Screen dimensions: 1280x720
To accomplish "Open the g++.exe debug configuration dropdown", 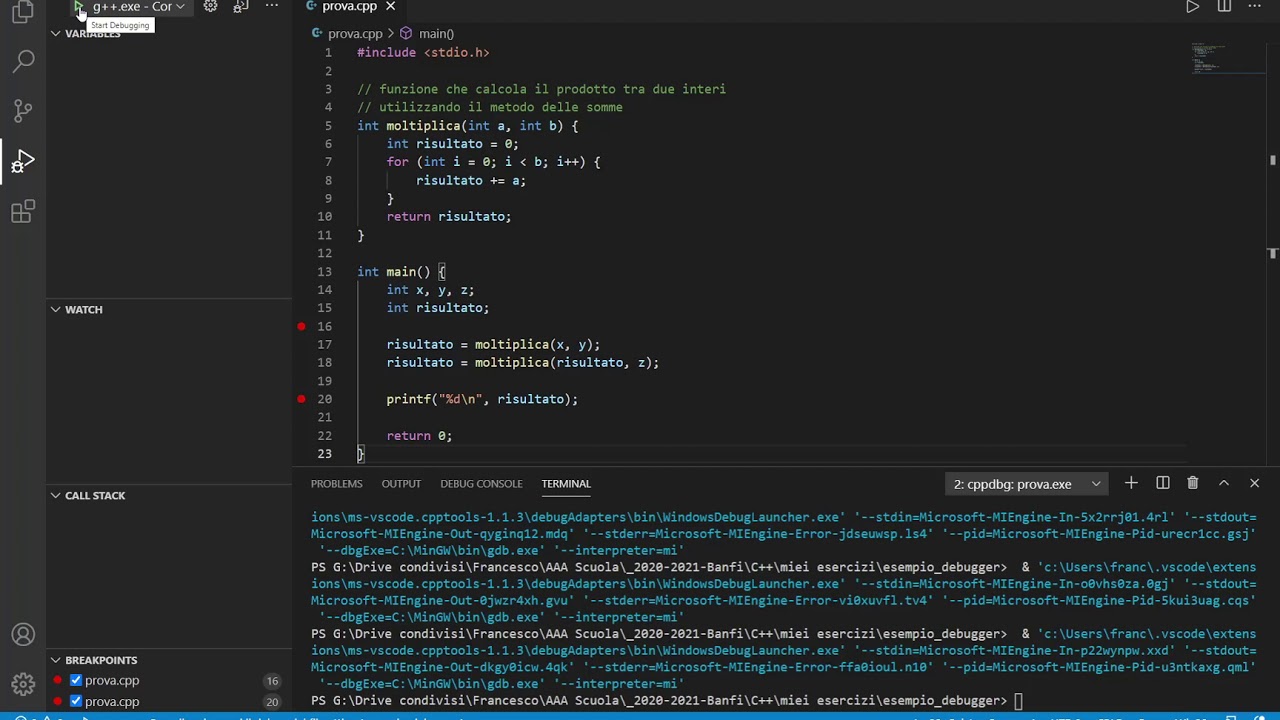I will (x=139, y=7).
